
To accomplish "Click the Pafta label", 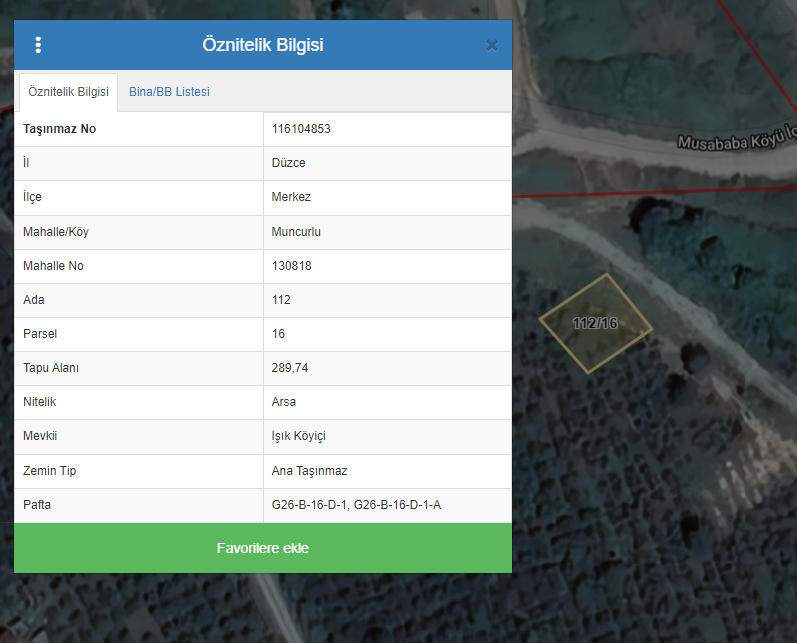I will tap(37, 505).
